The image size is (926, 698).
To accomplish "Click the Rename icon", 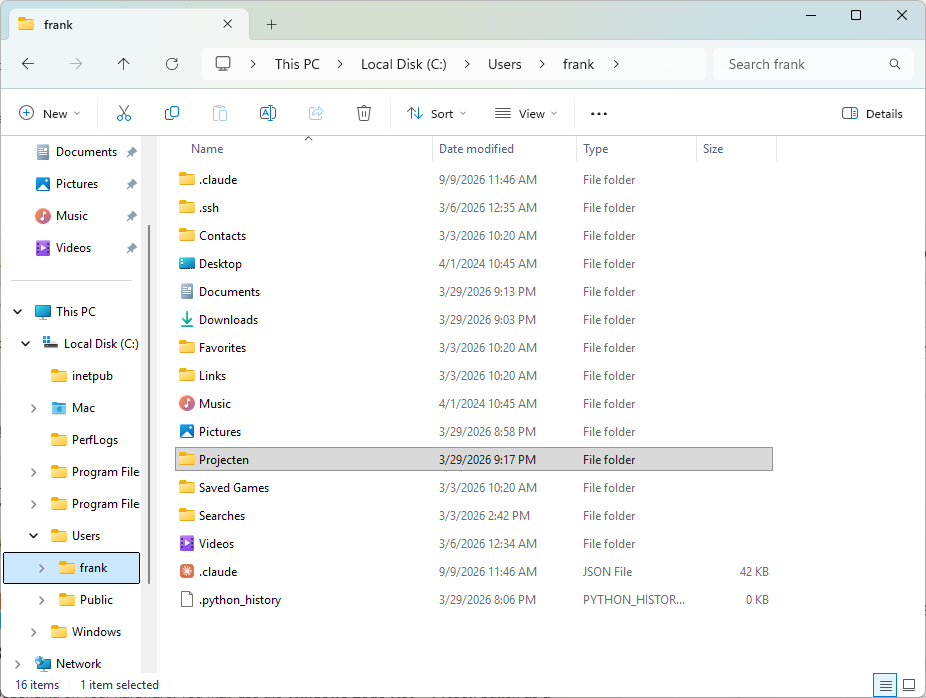I will click(268, 113).
